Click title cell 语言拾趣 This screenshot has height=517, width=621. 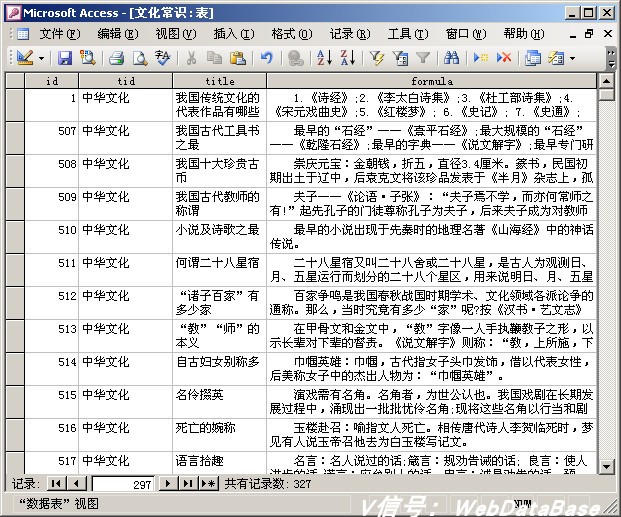[220, 463]
